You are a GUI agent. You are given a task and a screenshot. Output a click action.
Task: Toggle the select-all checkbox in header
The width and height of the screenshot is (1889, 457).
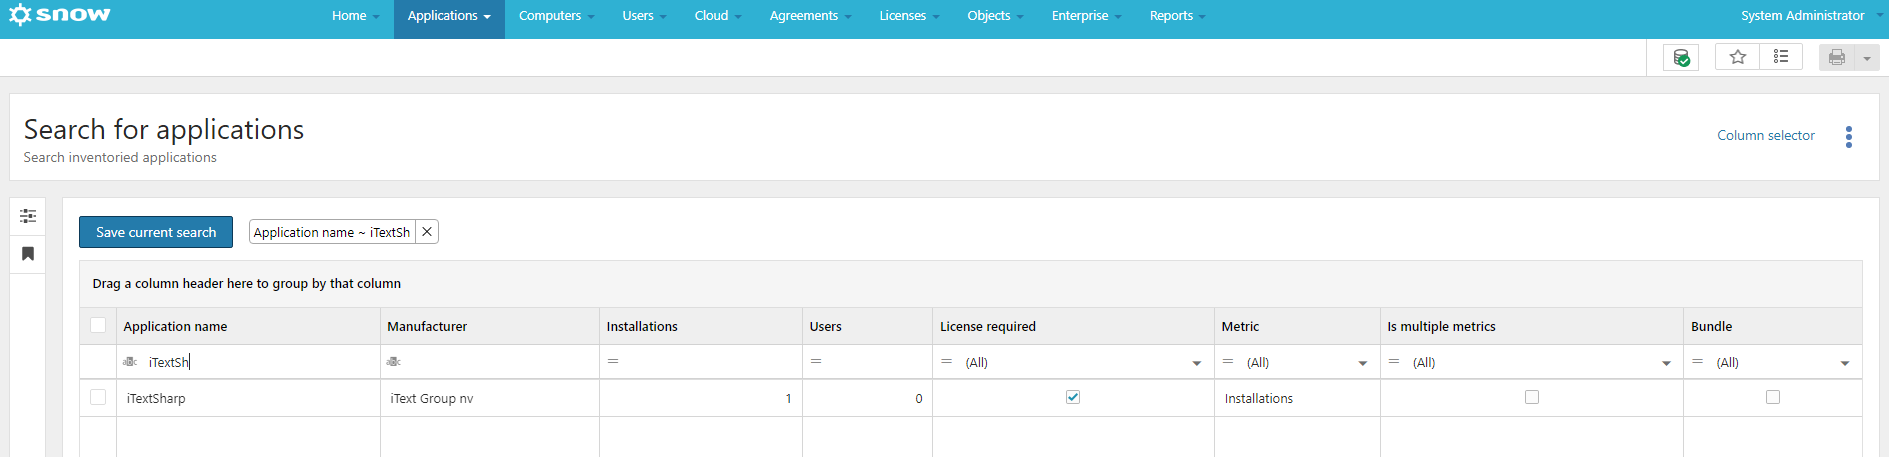pyautogui.click(x=98, y=325)
